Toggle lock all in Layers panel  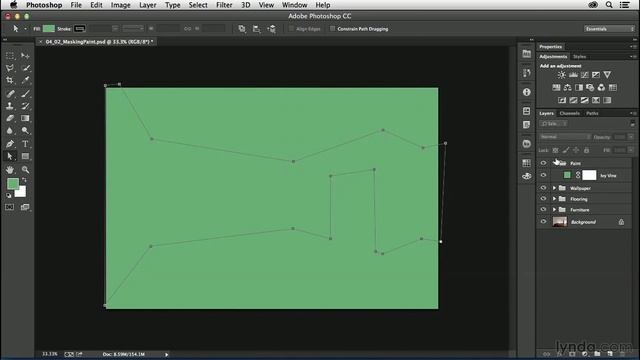point(587,150)
